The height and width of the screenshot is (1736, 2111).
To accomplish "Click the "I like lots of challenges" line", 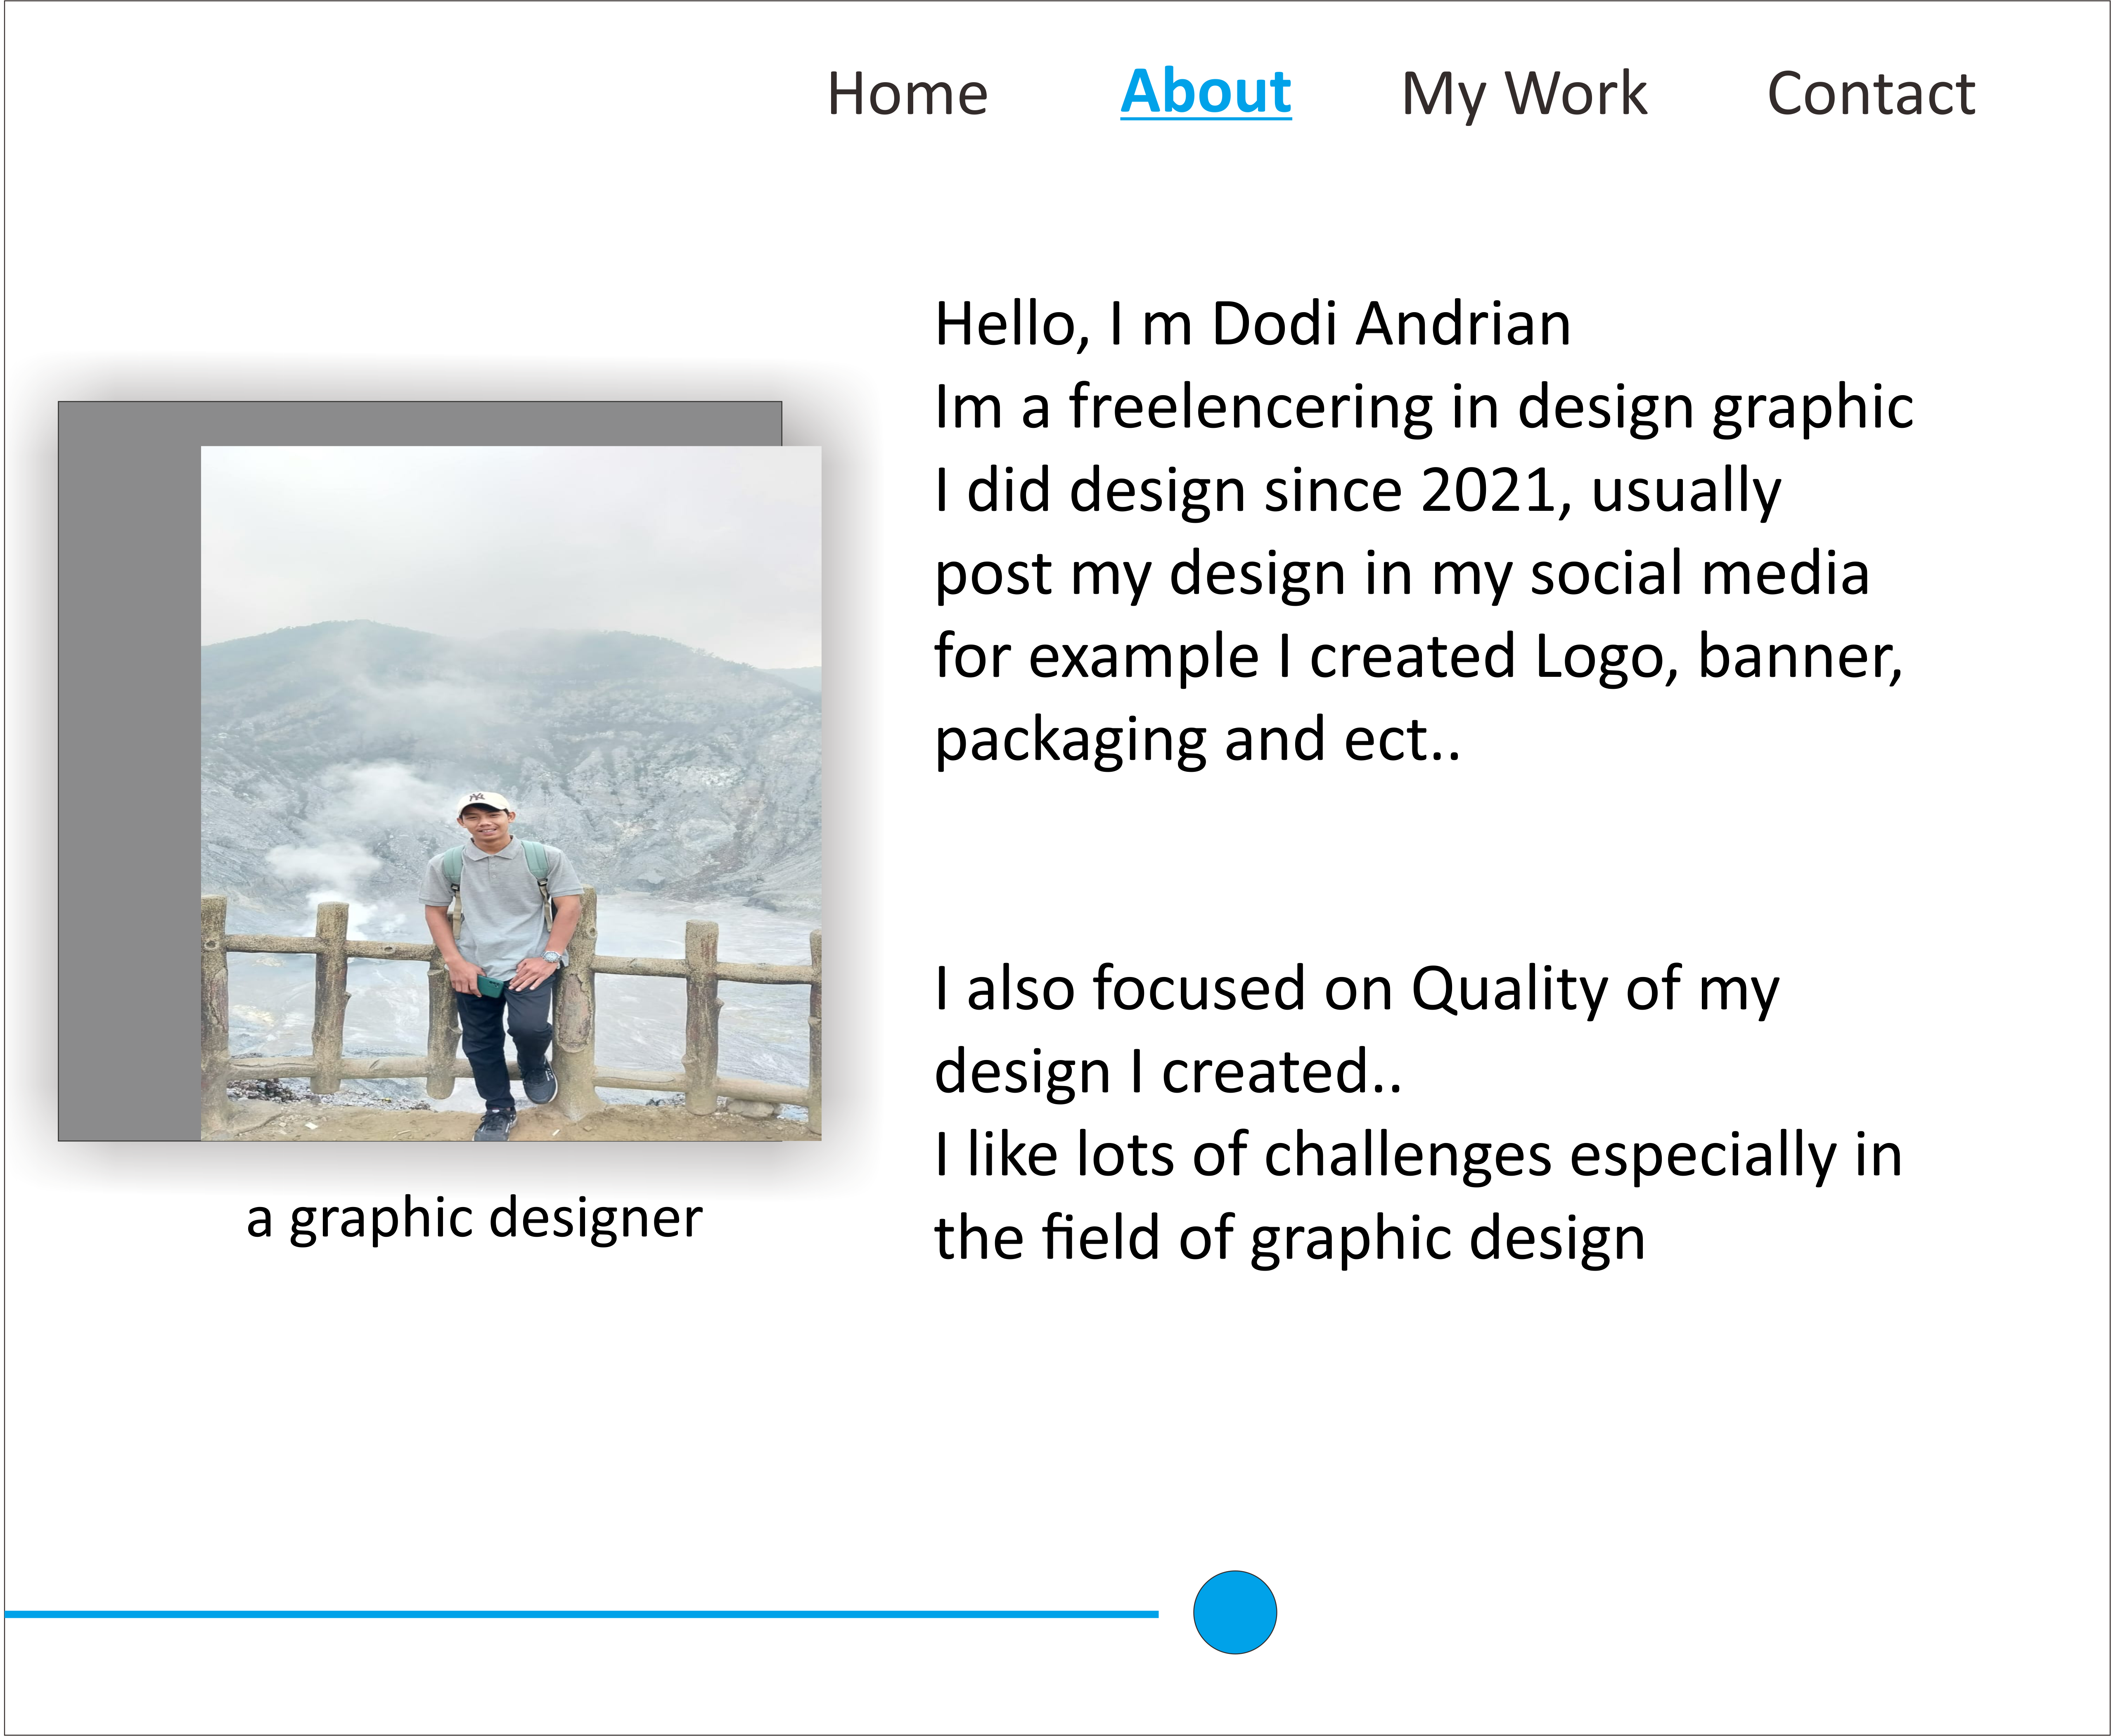I will (x=1417, y=1155).
